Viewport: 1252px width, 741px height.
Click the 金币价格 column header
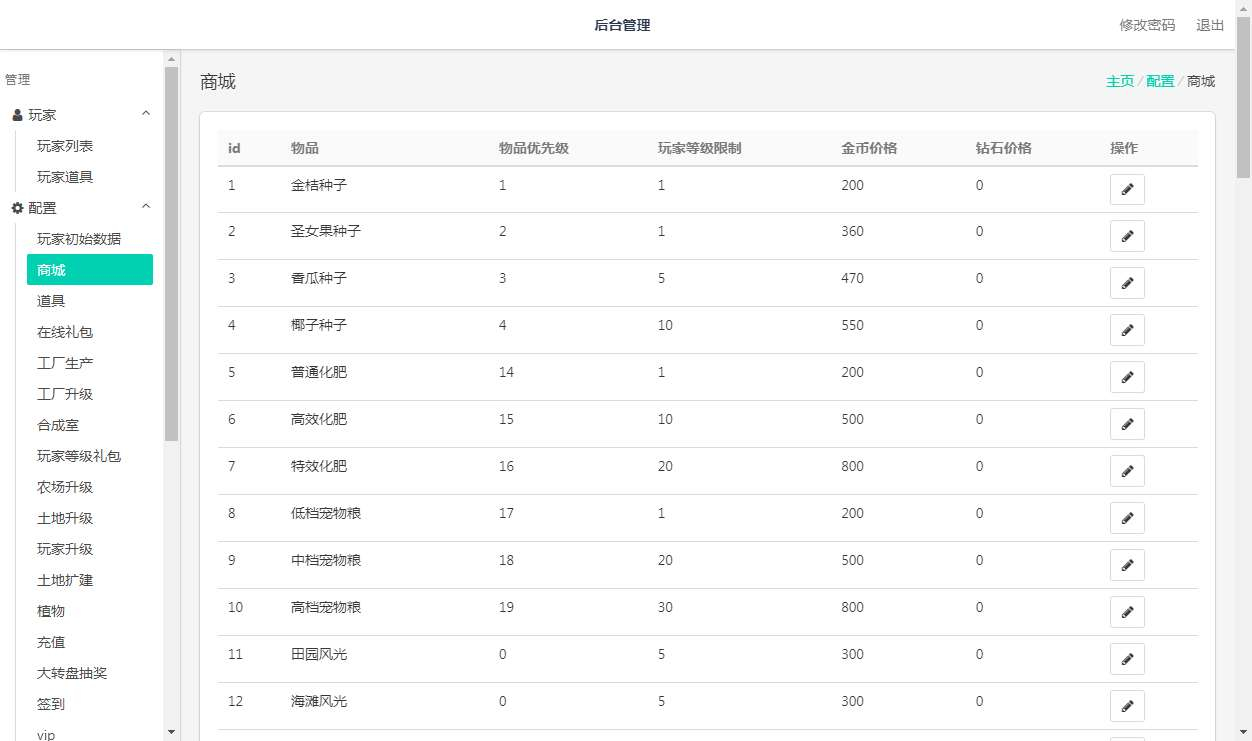click(869, 148)
